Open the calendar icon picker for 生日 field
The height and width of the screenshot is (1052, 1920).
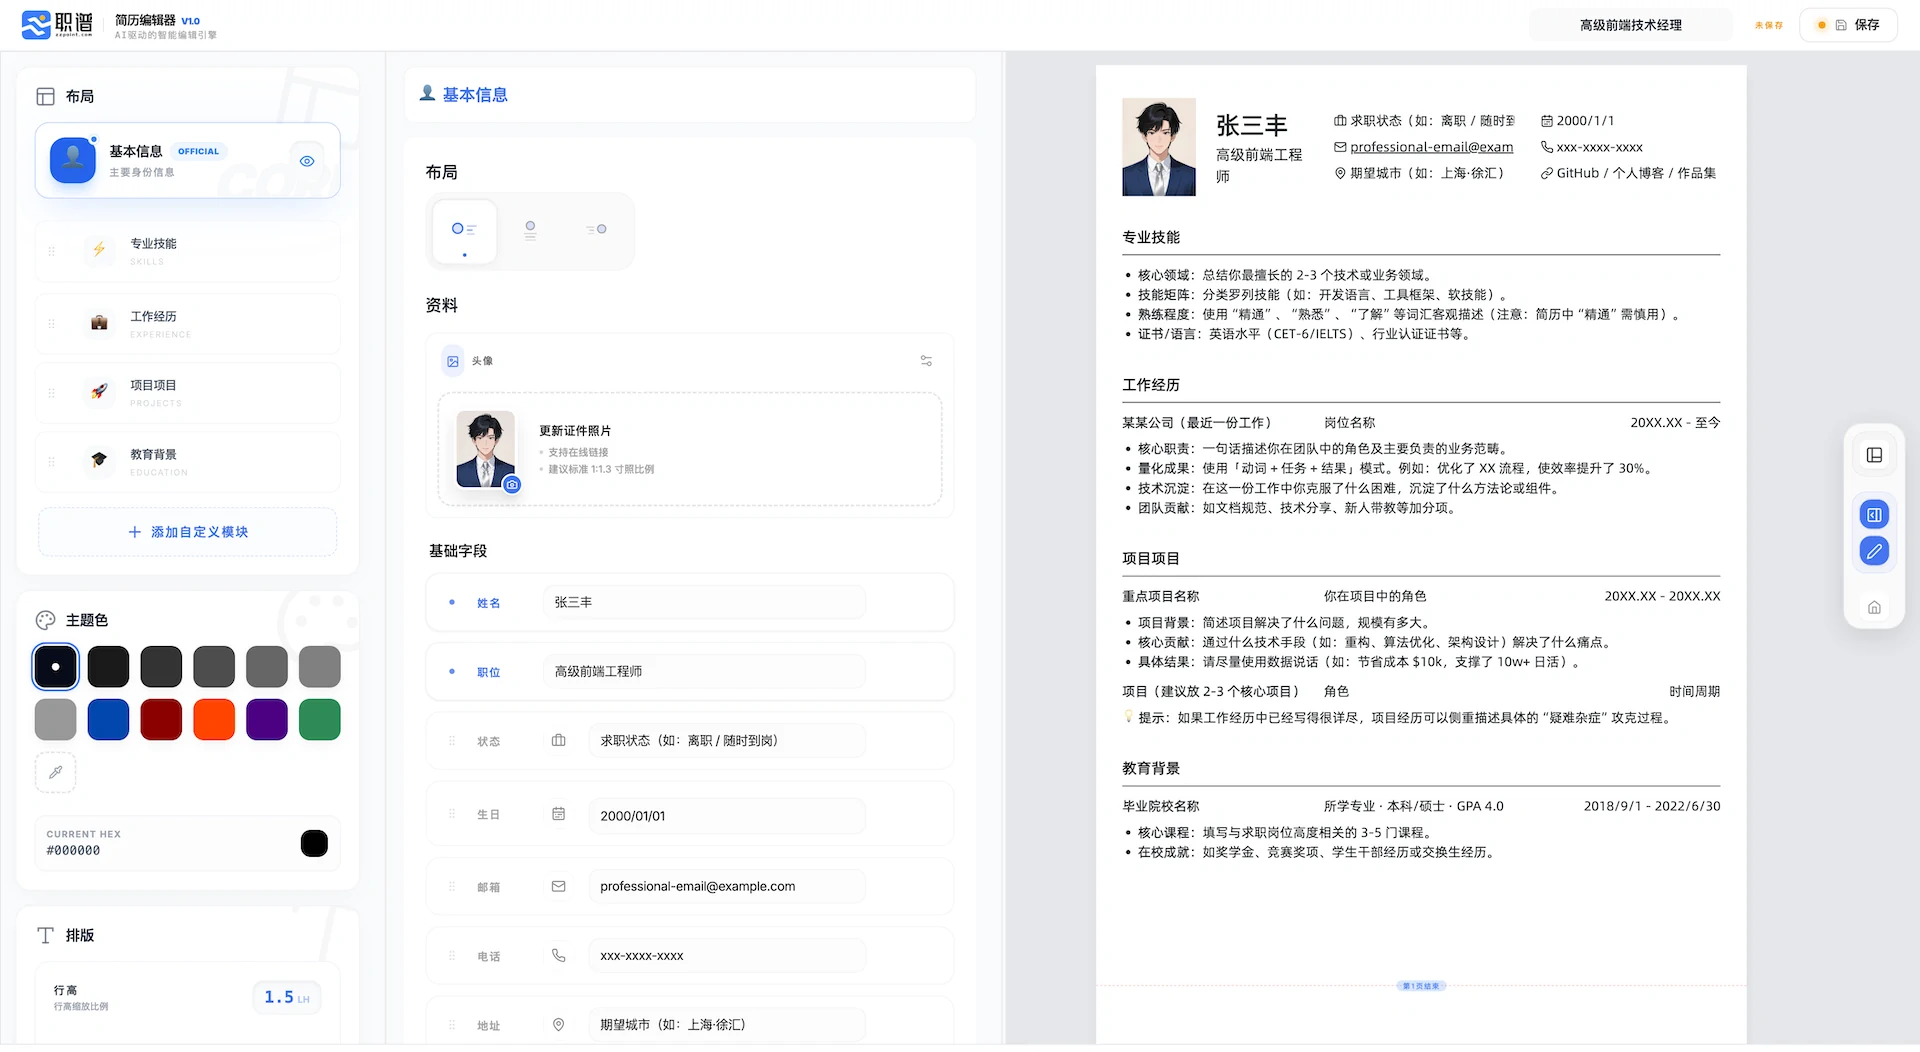pyautogui.click(x=559, y=815)
